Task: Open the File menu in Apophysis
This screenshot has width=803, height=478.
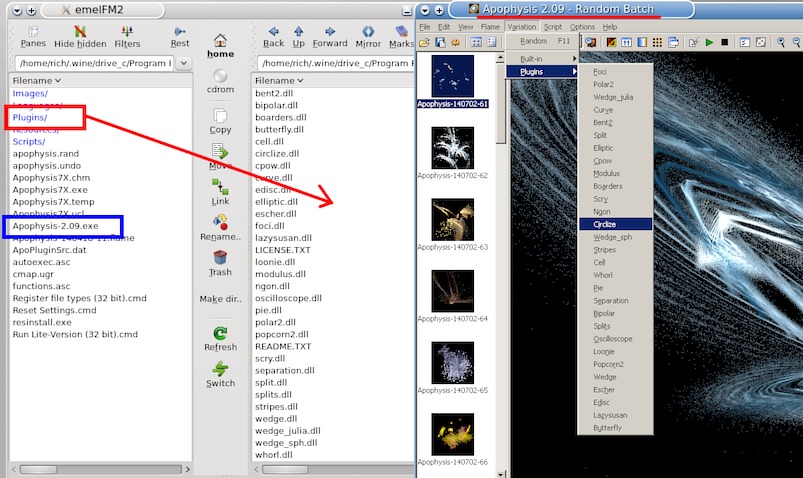Action: coord(425,27)
